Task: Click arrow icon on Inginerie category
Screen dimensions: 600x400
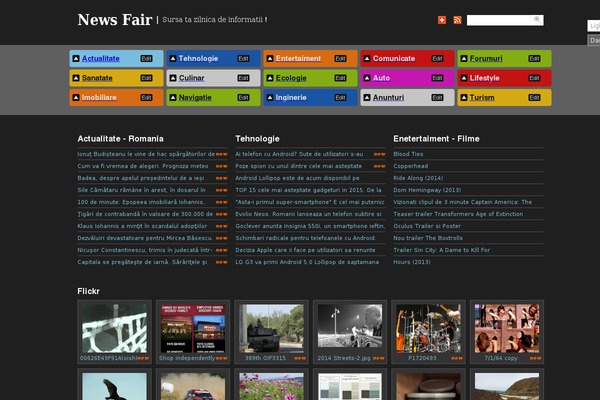Action: pos(270,98)
